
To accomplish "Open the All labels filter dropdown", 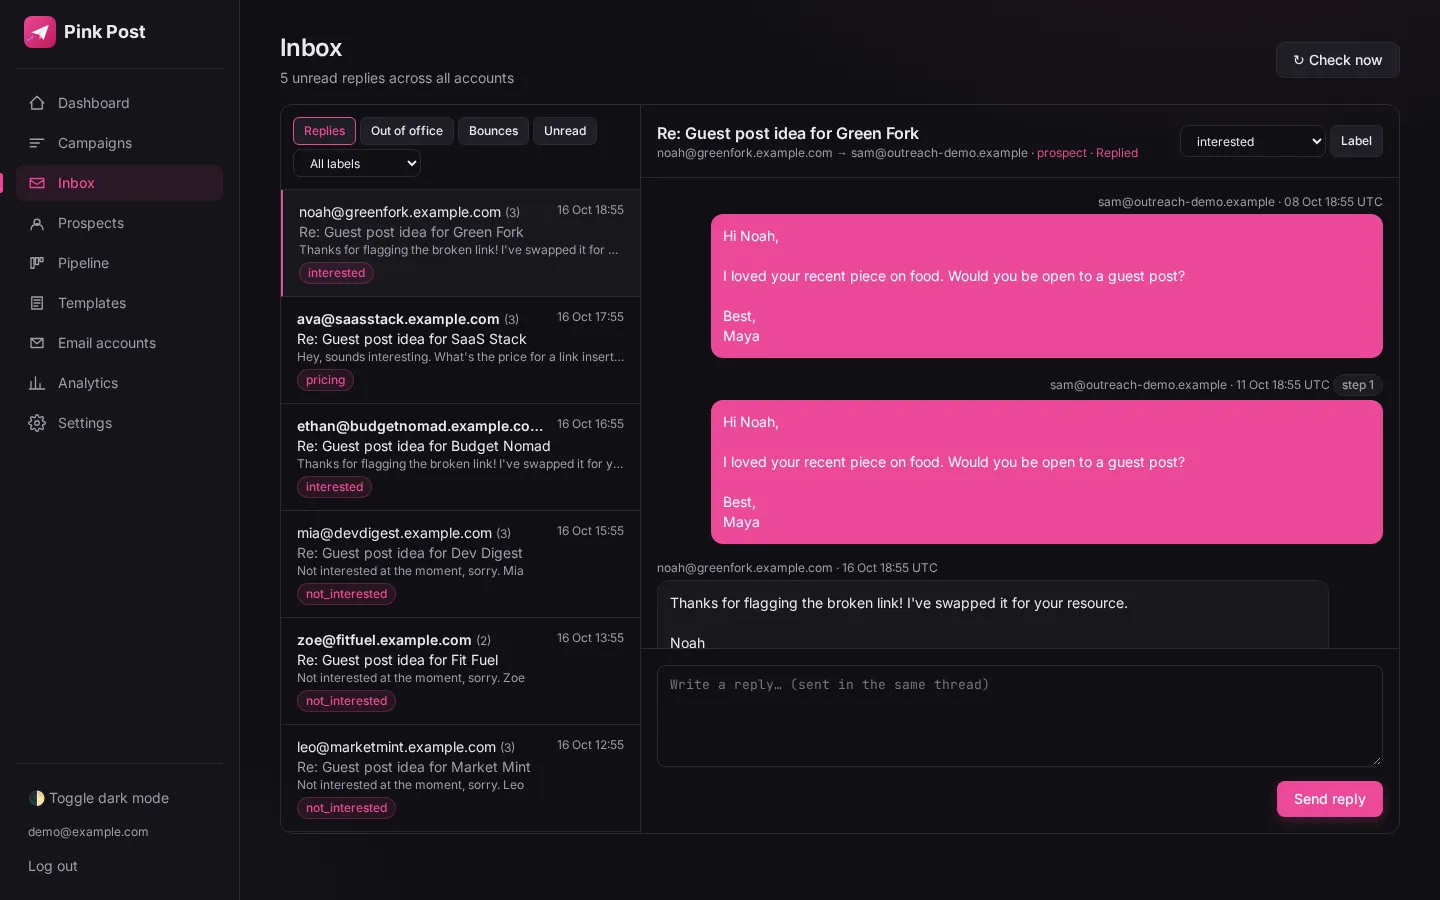I will [357, 164].
